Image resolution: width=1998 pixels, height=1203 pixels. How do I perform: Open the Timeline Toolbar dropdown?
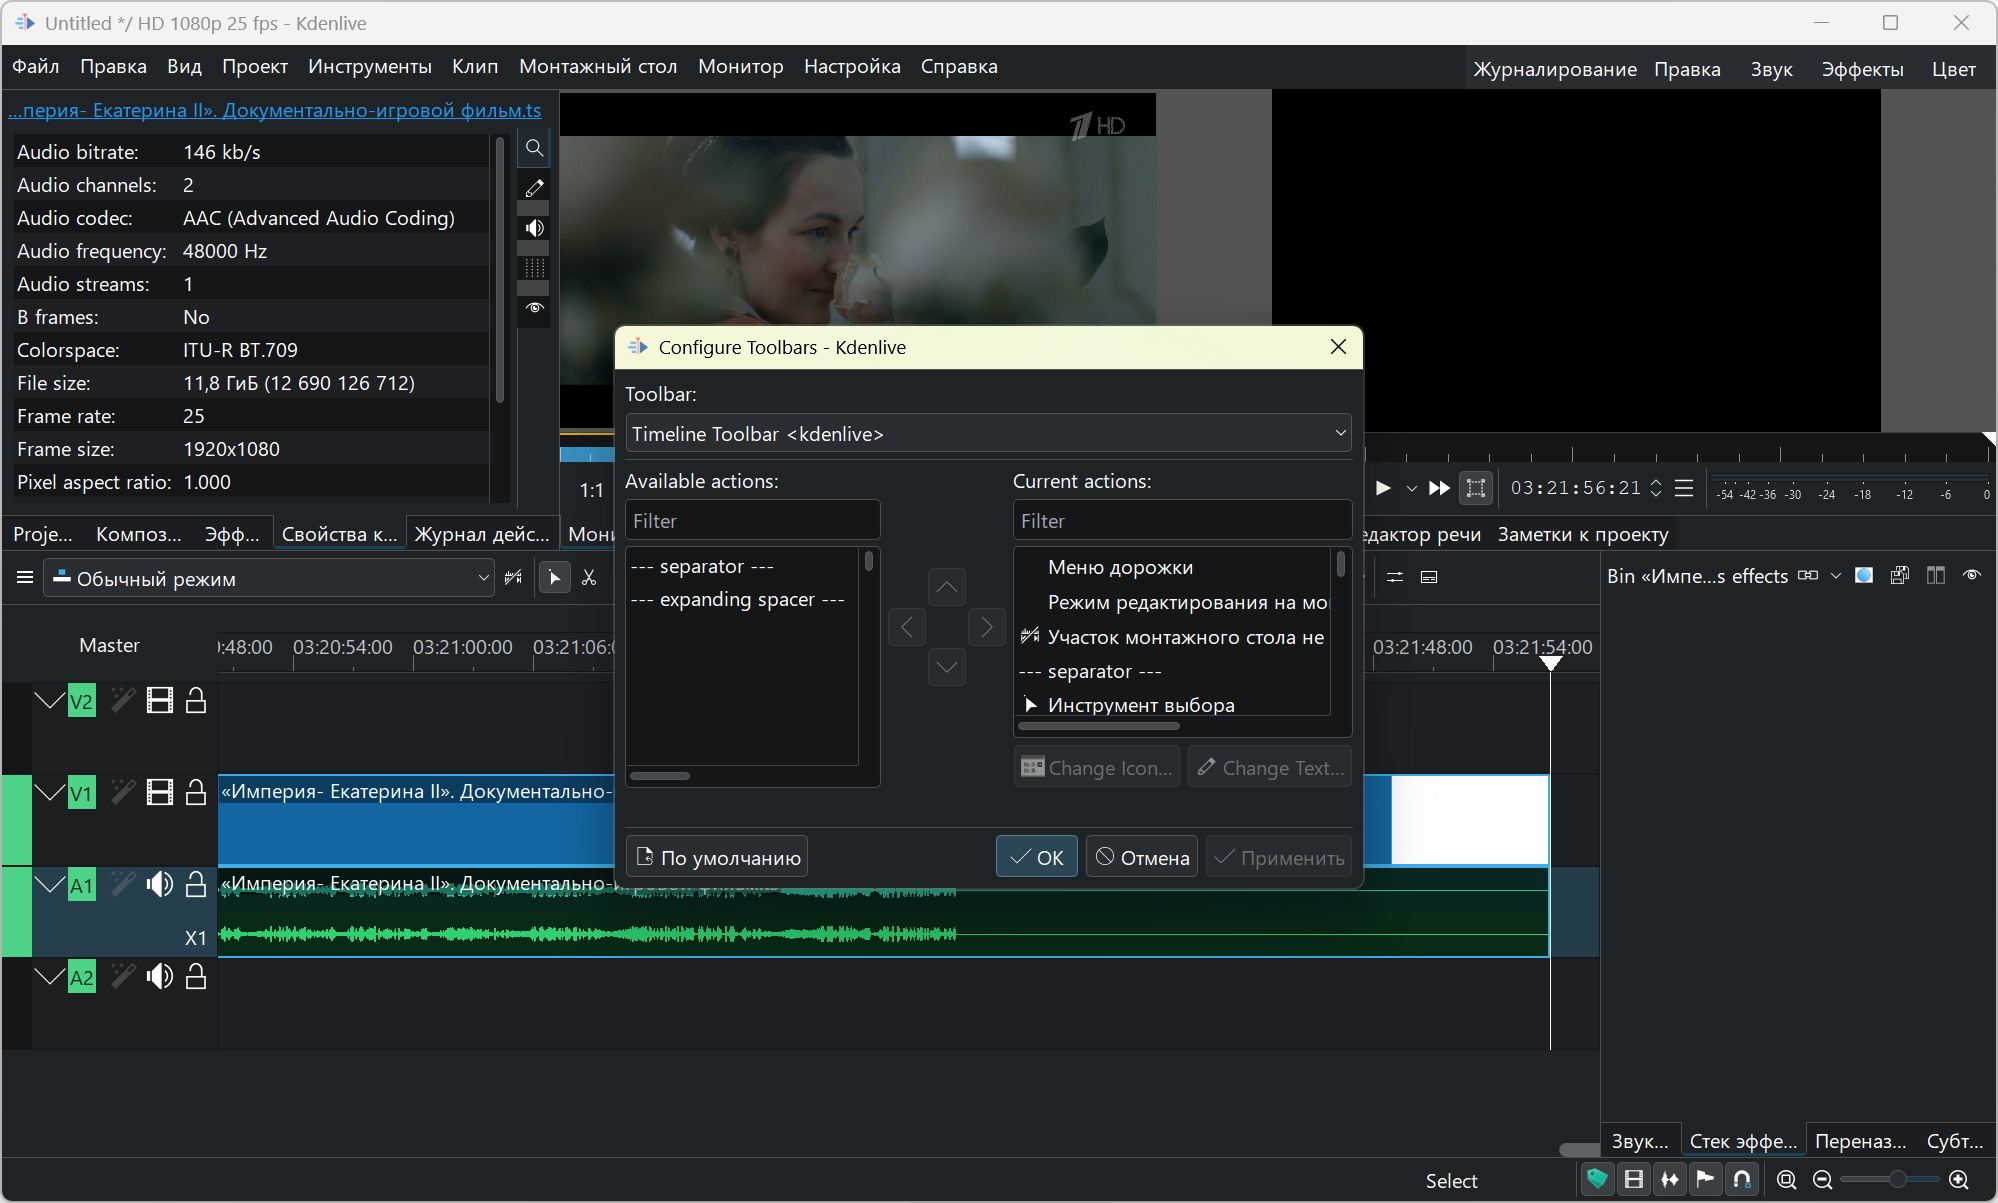click(988, 434)
